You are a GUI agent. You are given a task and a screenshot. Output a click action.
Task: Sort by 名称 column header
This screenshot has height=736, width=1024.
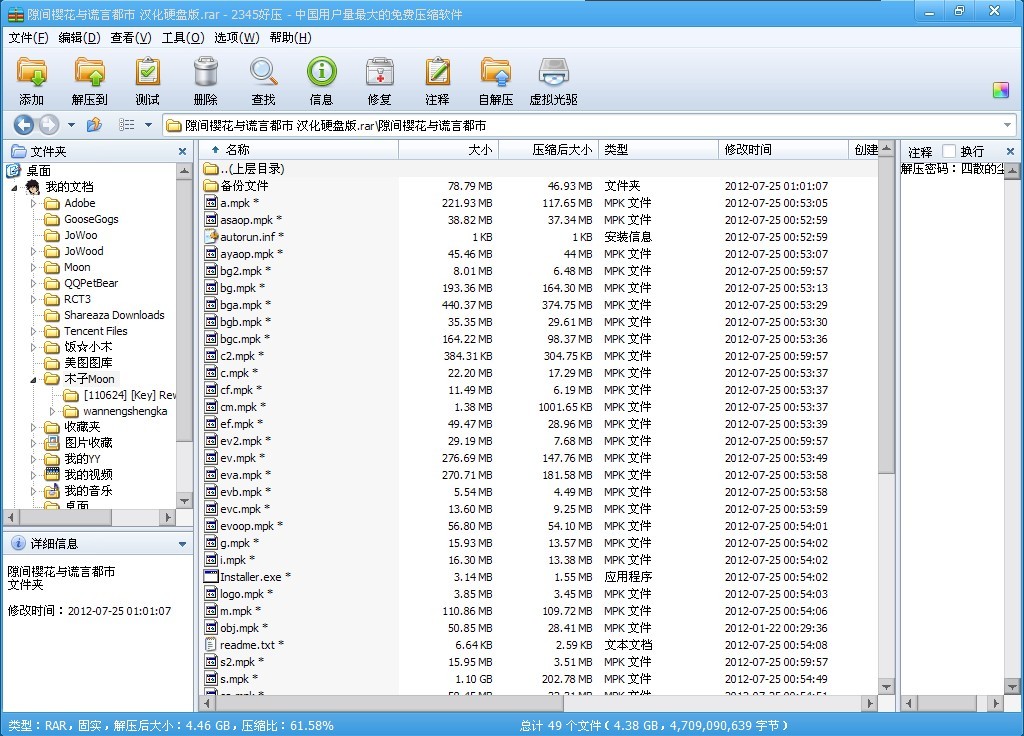(x=298, y=150)
